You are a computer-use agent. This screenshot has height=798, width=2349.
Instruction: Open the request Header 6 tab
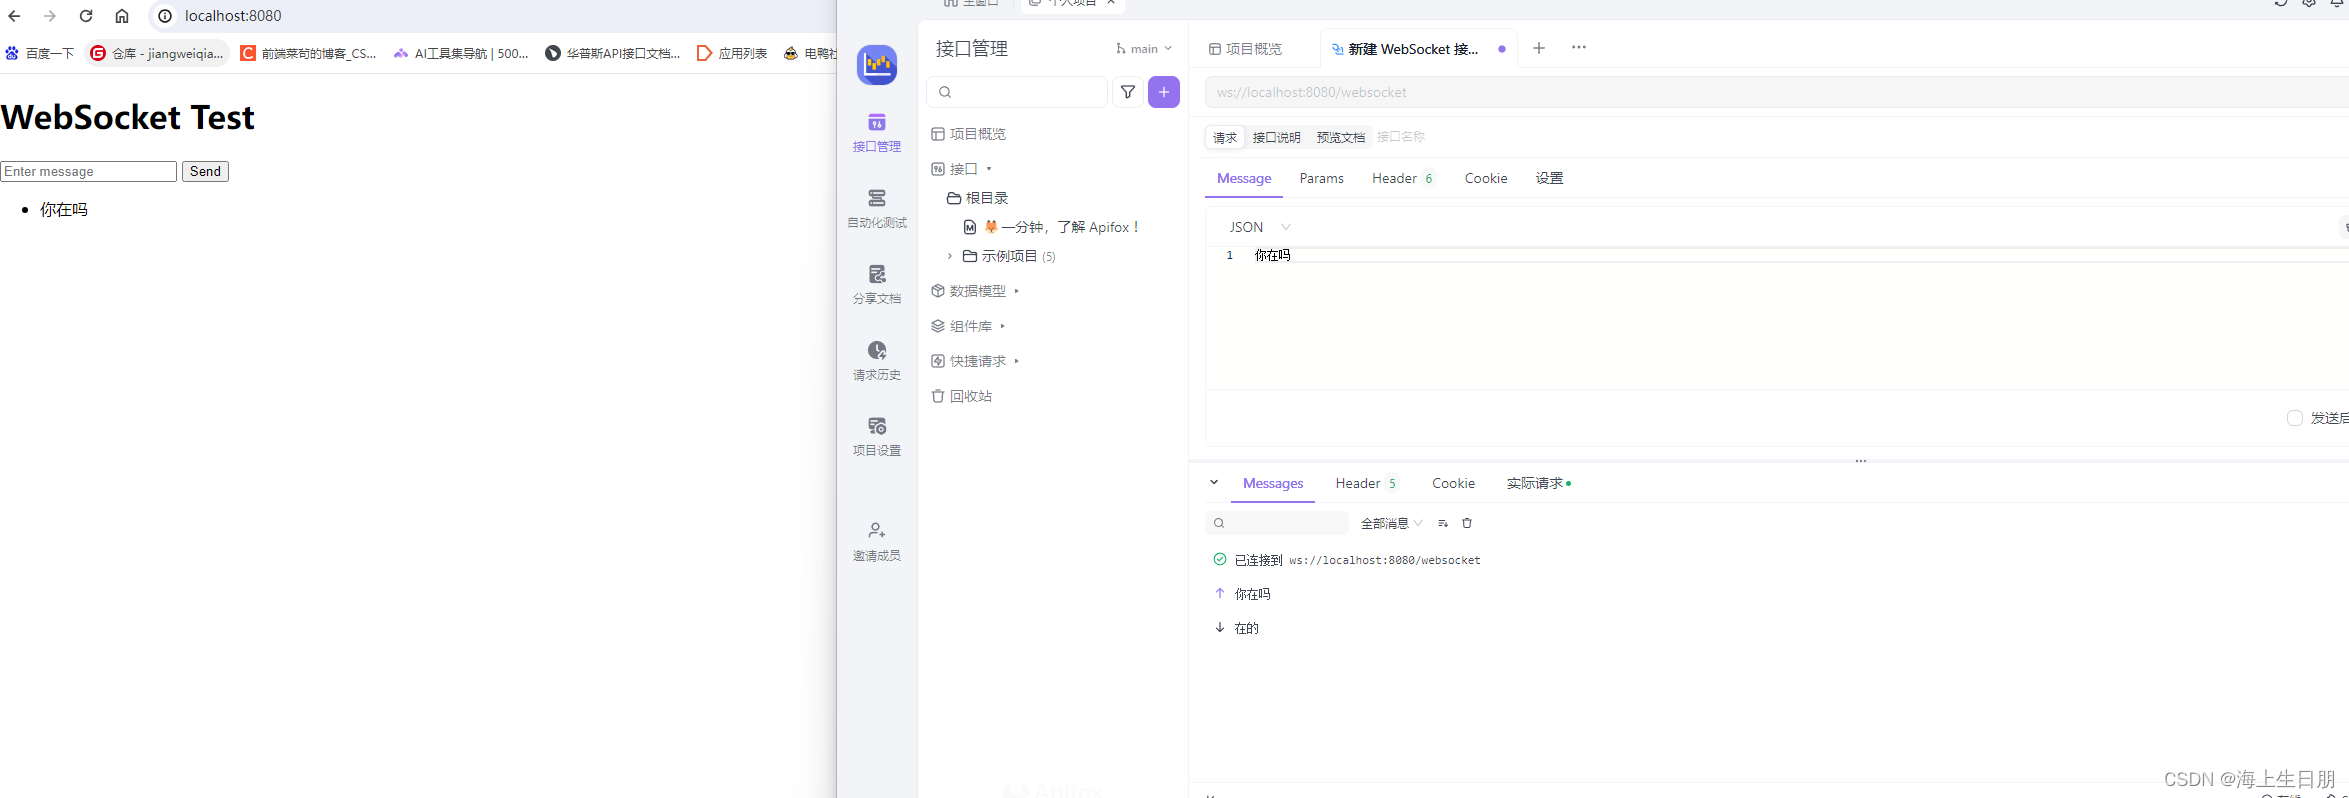(1403, 178)
